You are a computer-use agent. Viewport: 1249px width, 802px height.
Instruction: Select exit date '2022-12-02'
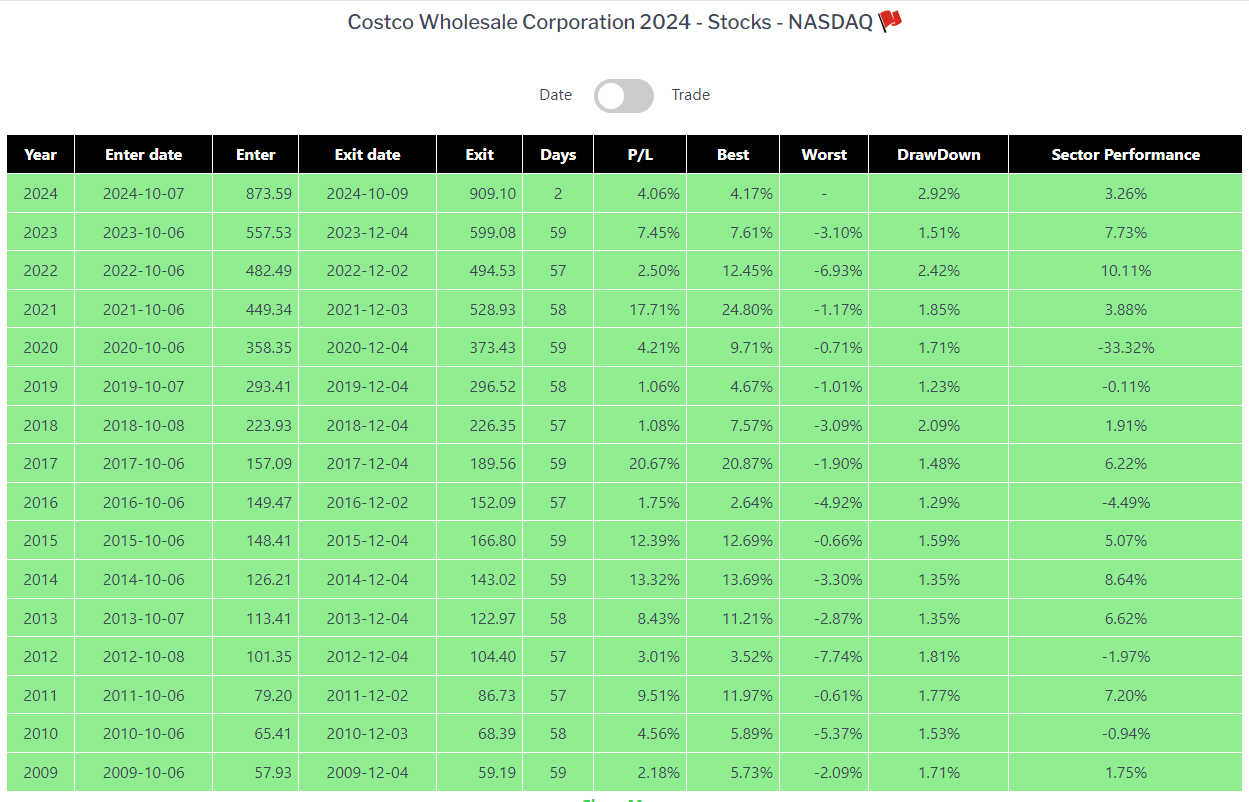(368, 271)
